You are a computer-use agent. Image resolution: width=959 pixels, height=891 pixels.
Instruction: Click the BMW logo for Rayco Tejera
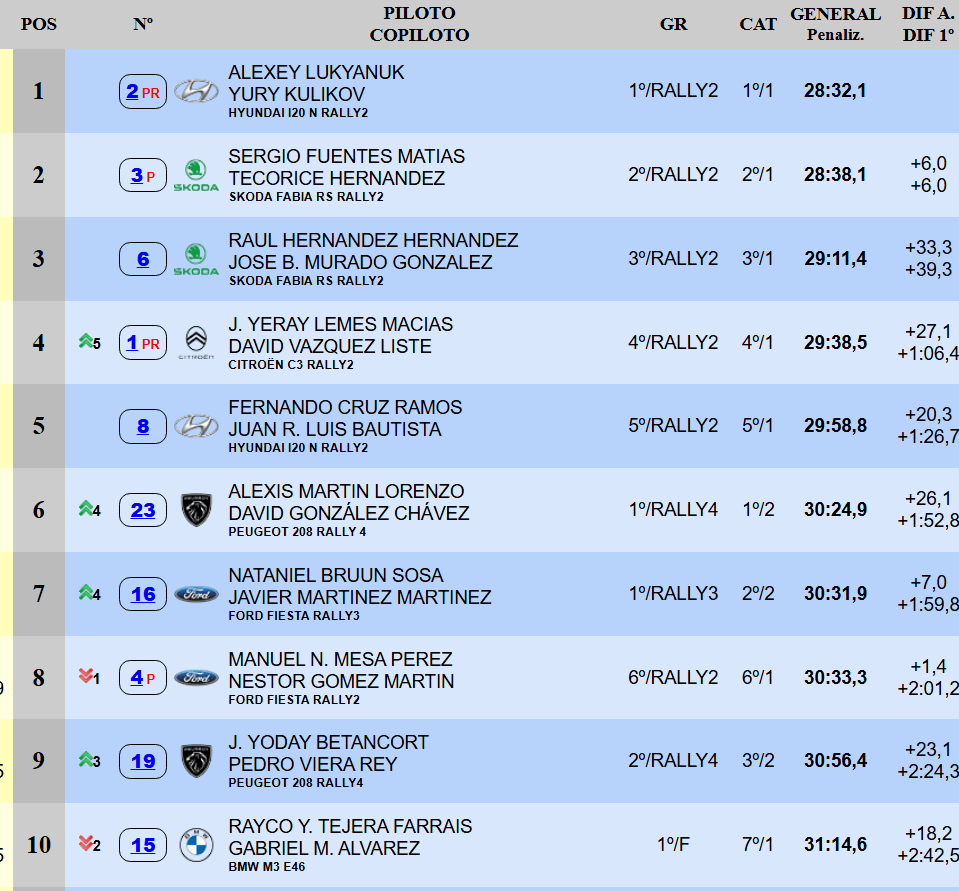196,846
